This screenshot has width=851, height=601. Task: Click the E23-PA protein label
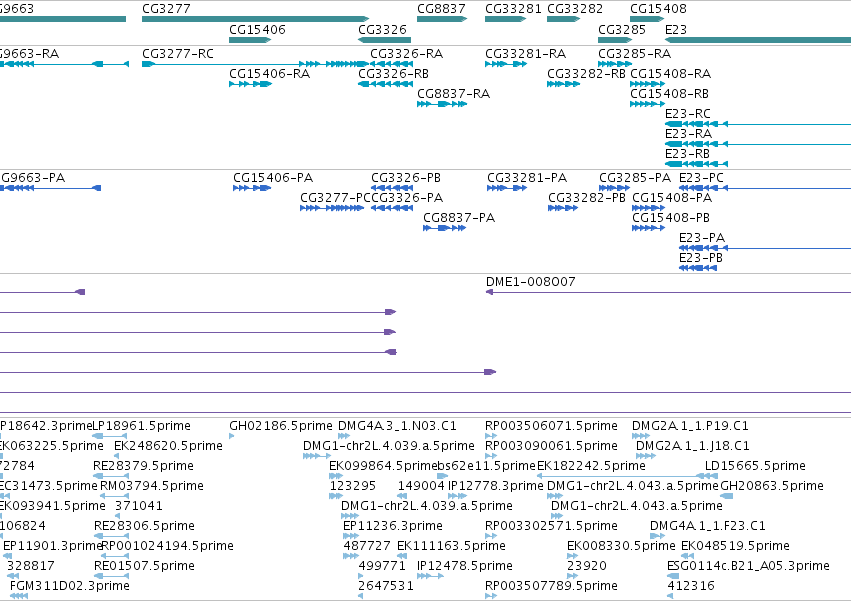click(702, 238)
